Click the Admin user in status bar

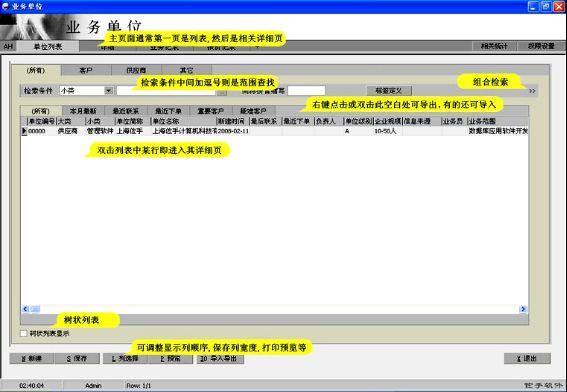(x=93, y=386)
